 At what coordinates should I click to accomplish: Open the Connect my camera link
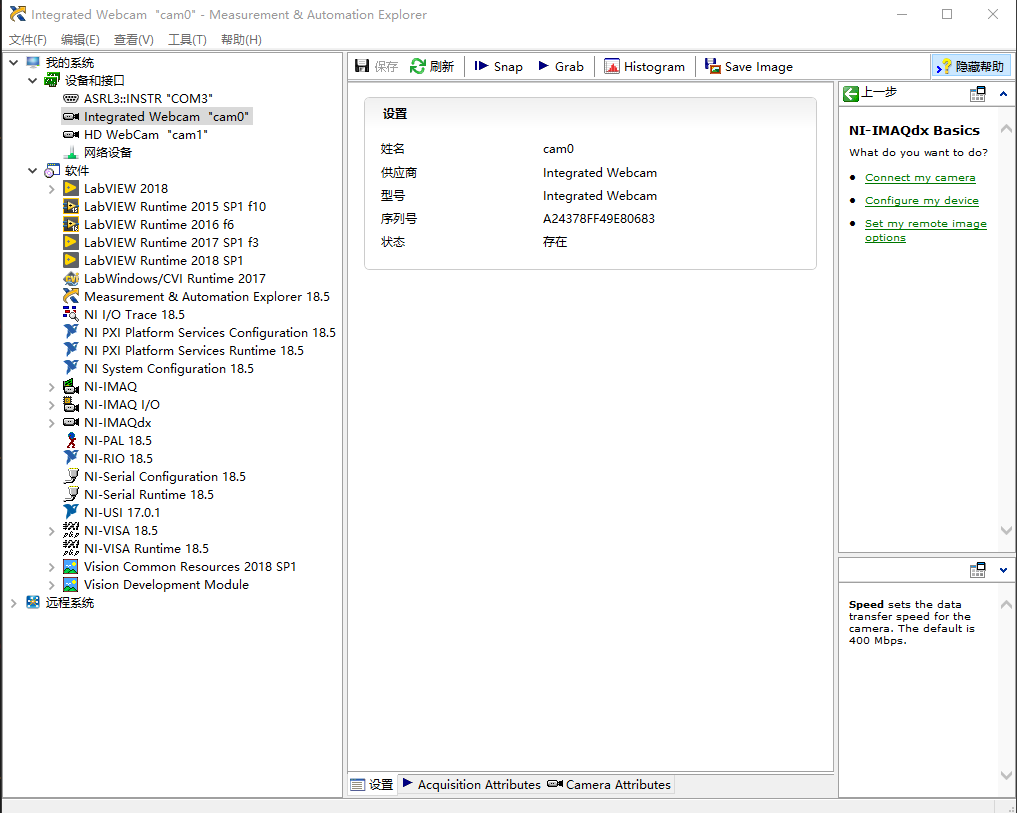tap(920, 177)
